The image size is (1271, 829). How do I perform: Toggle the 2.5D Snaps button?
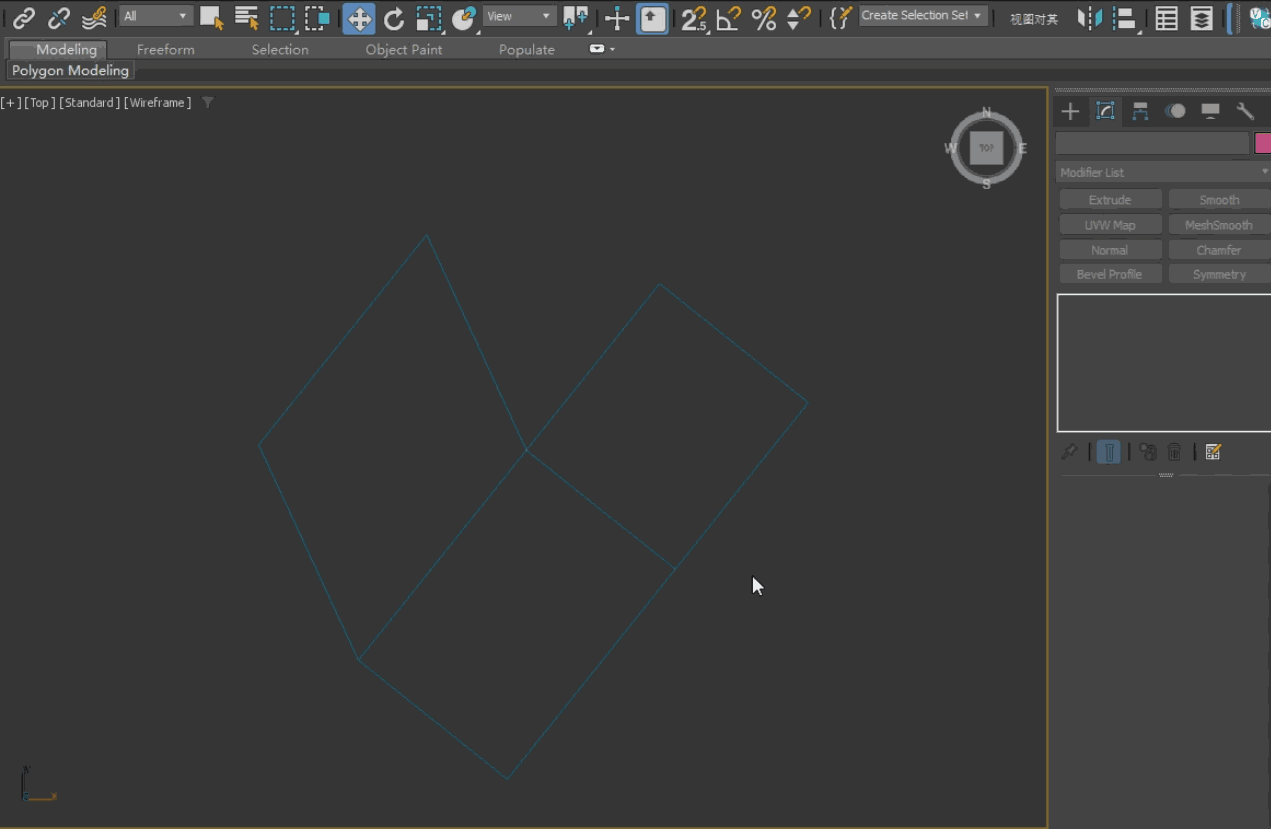(694, 17)
